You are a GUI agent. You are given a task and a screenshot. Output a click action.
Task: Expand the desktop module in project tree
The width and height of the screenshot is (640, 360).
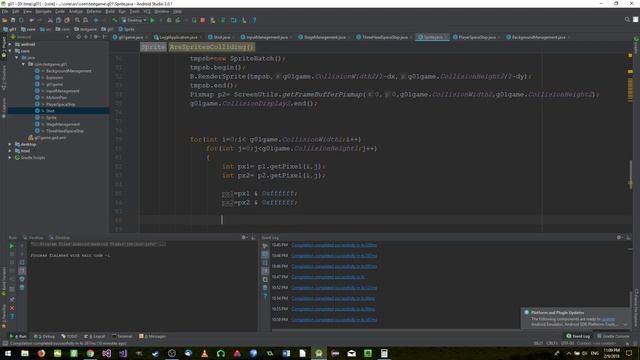[x=10, y=144]
